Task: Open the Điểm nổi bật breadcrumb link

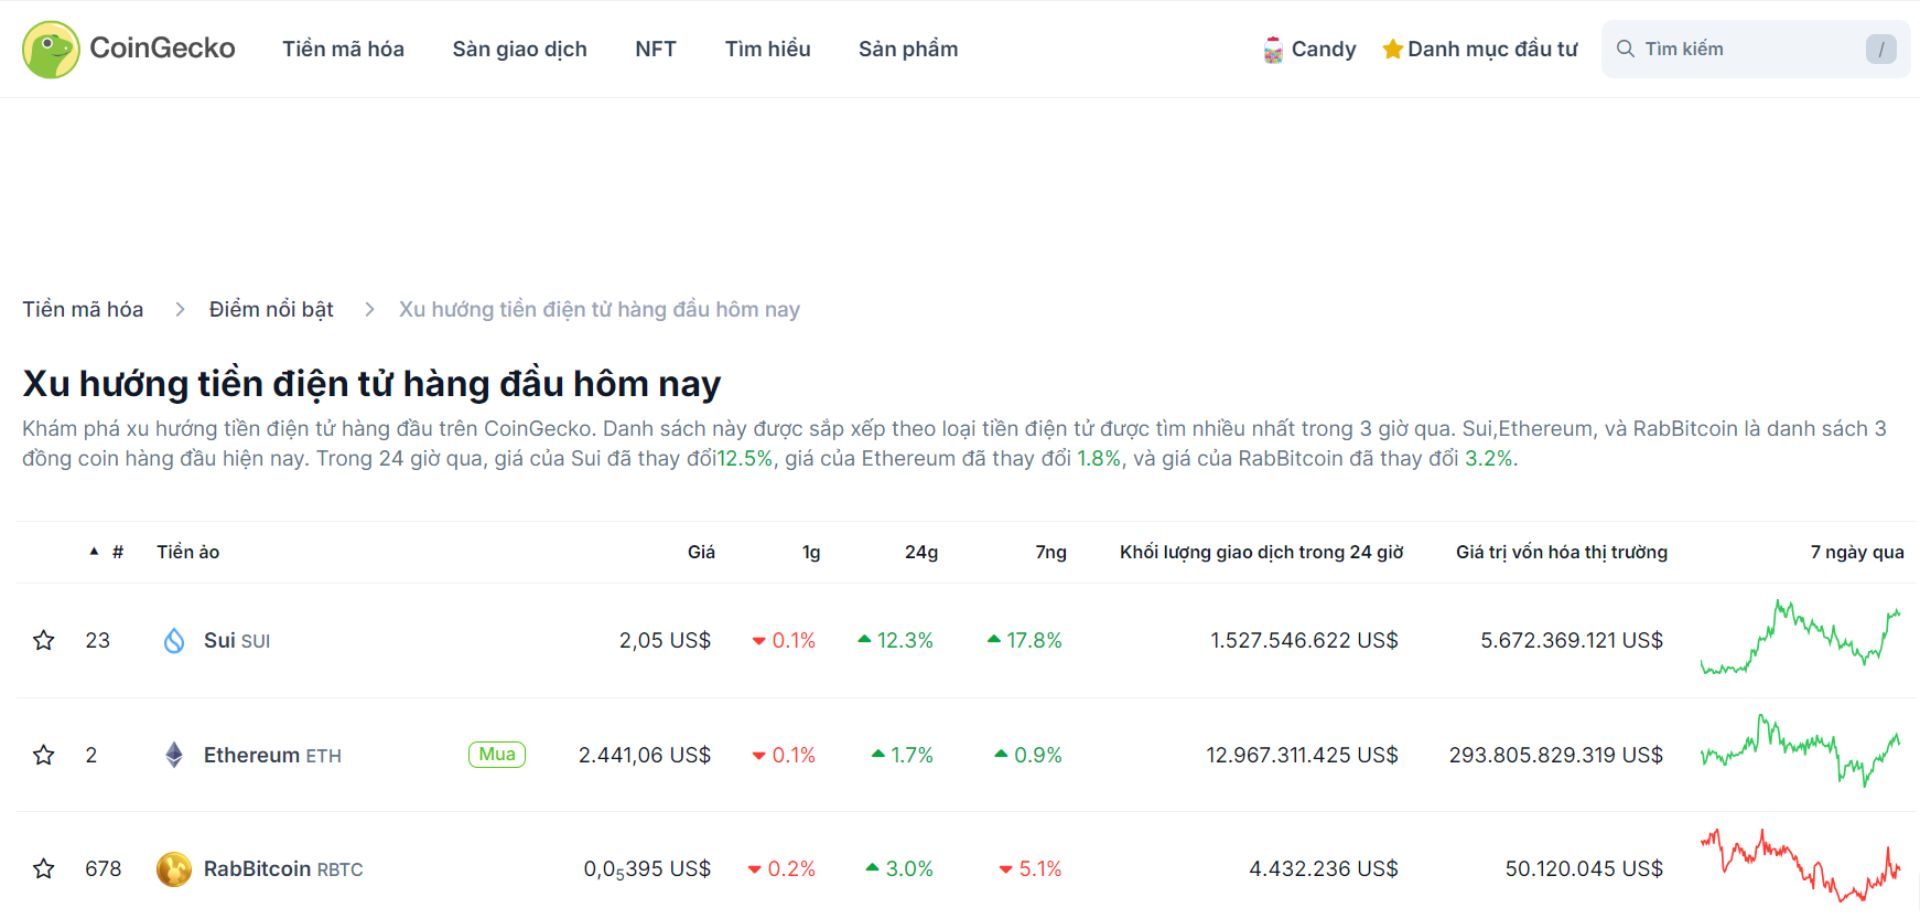Action: click(x=271, y=309)
